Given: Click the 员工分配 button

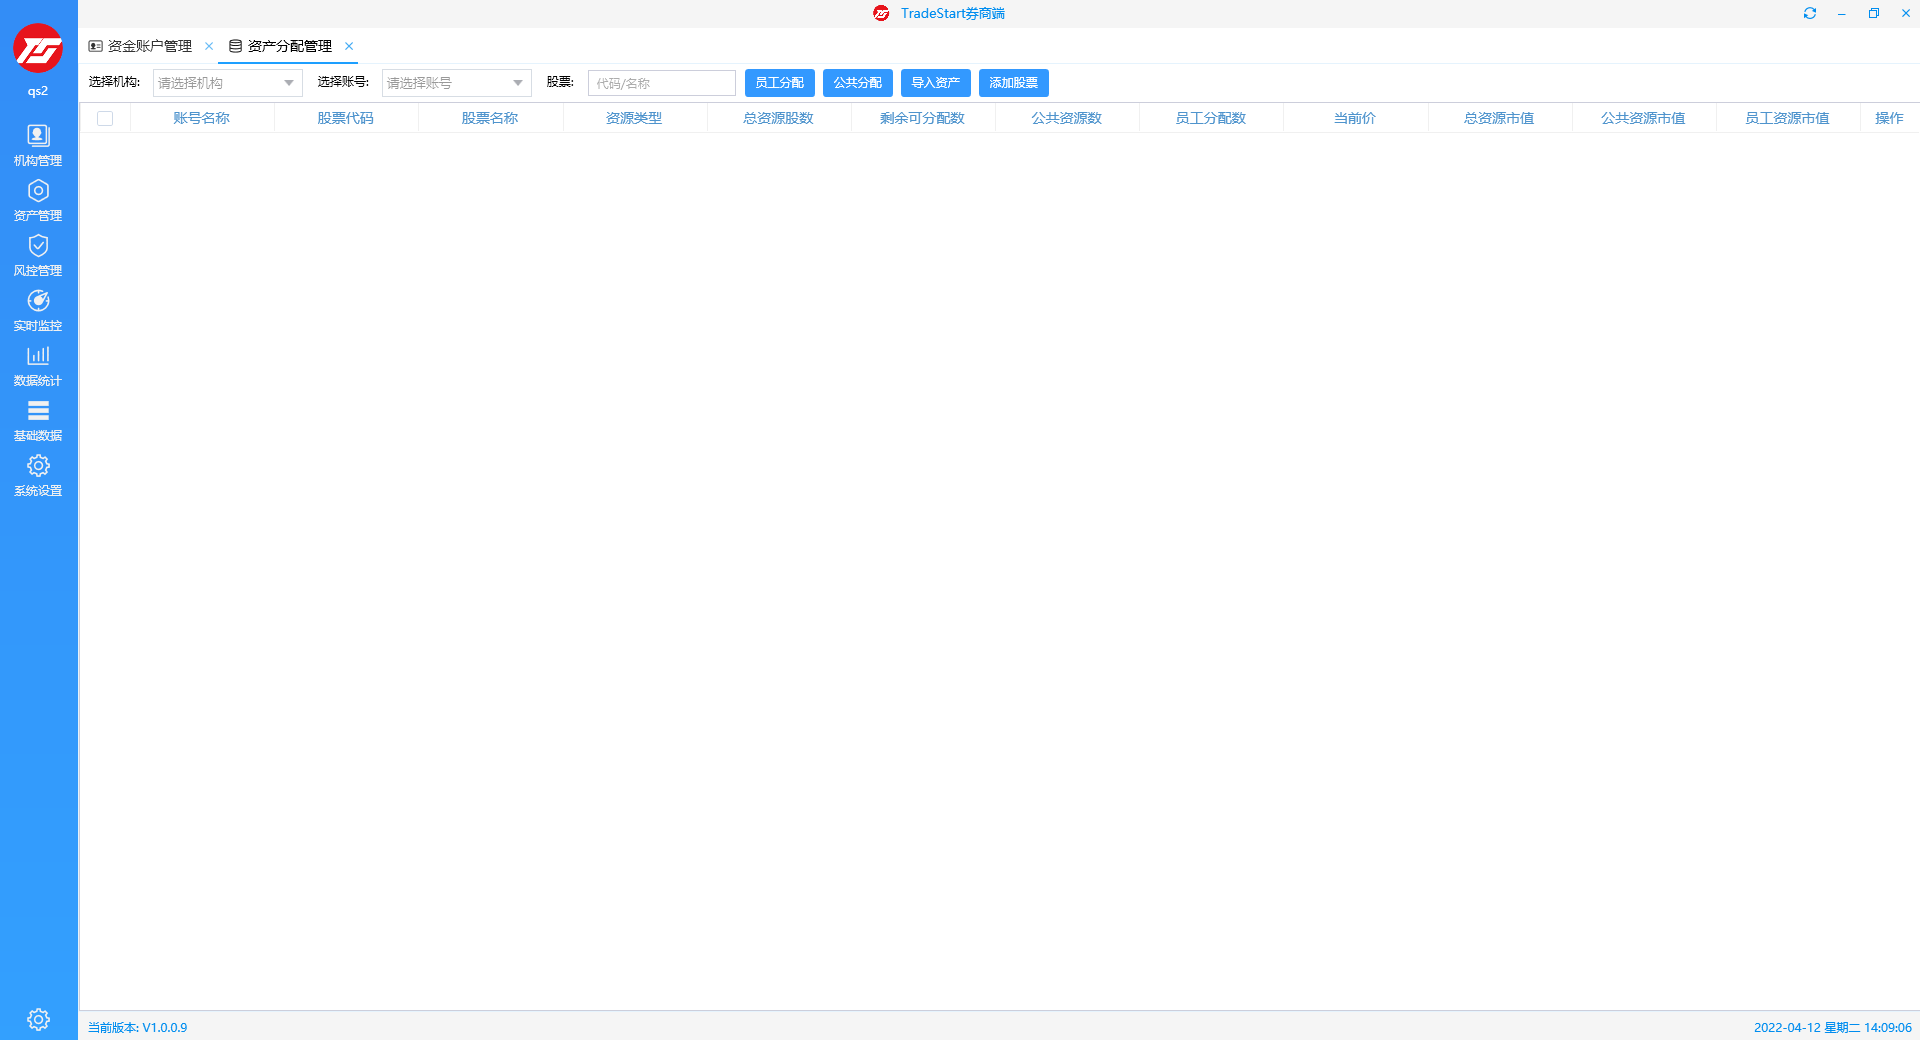Looking at the screenshot, I should tap(779, 83).
